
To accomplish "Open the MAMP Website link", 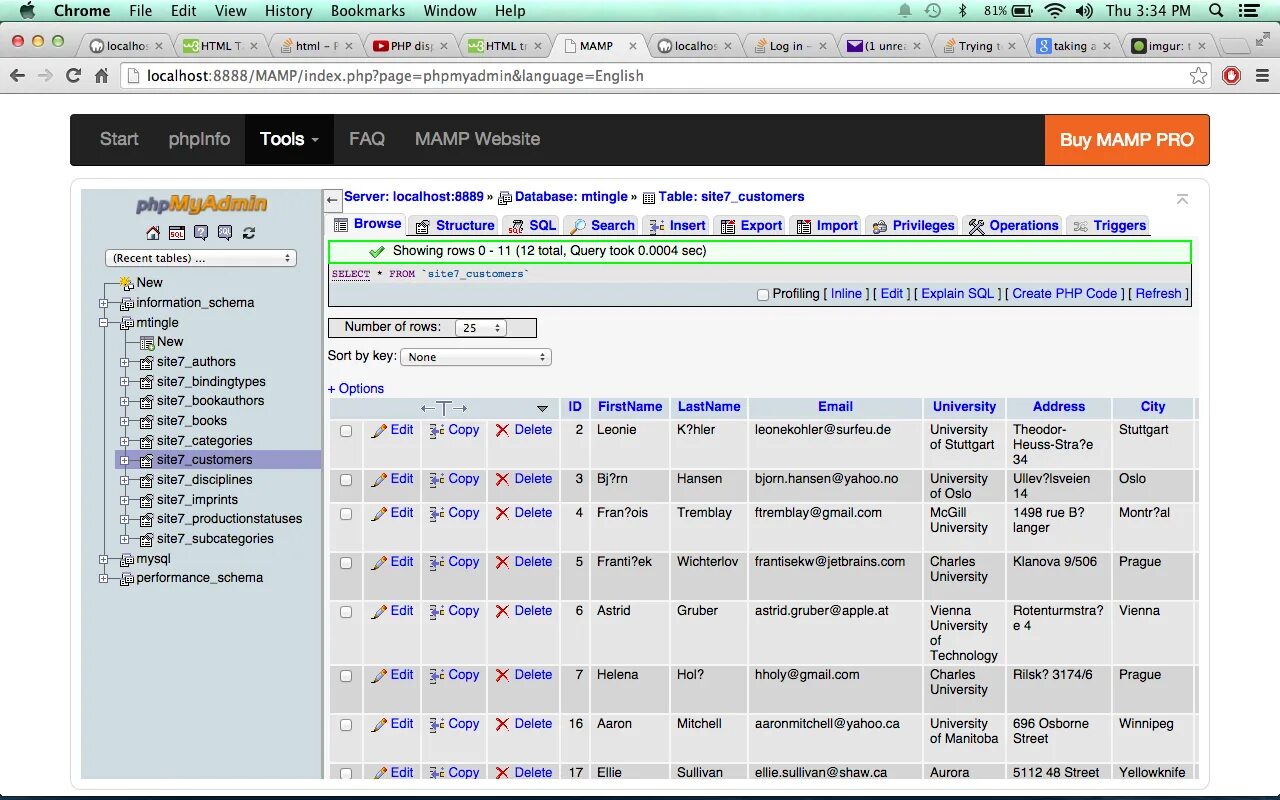I will pyautogui.click(x=477, y=139).
